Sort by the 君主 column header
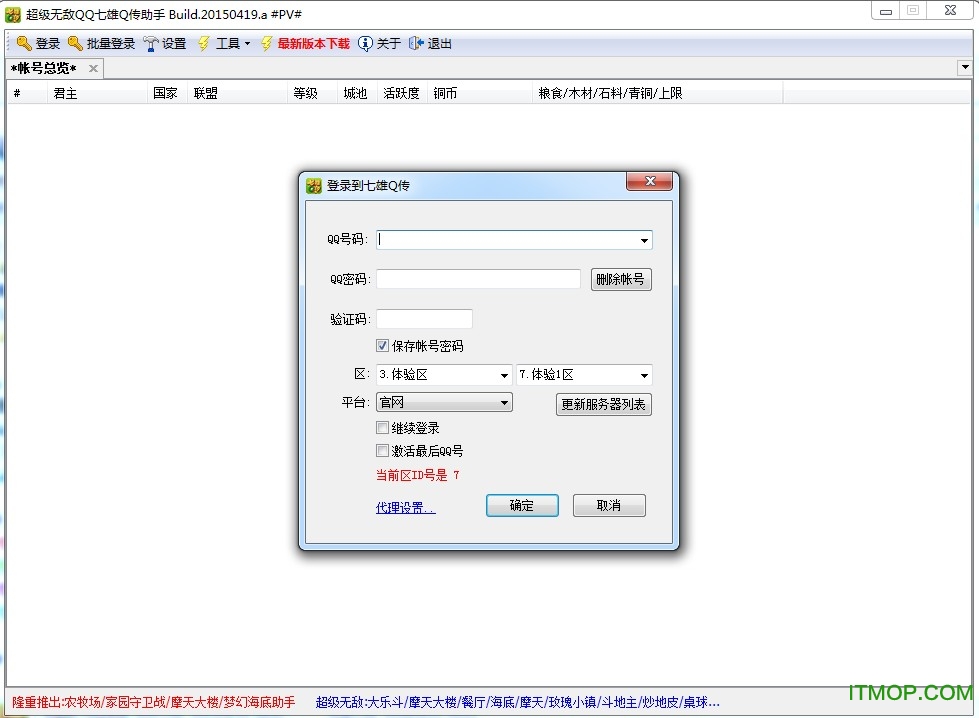The image size is (979, 718). (x=97, y=93)
